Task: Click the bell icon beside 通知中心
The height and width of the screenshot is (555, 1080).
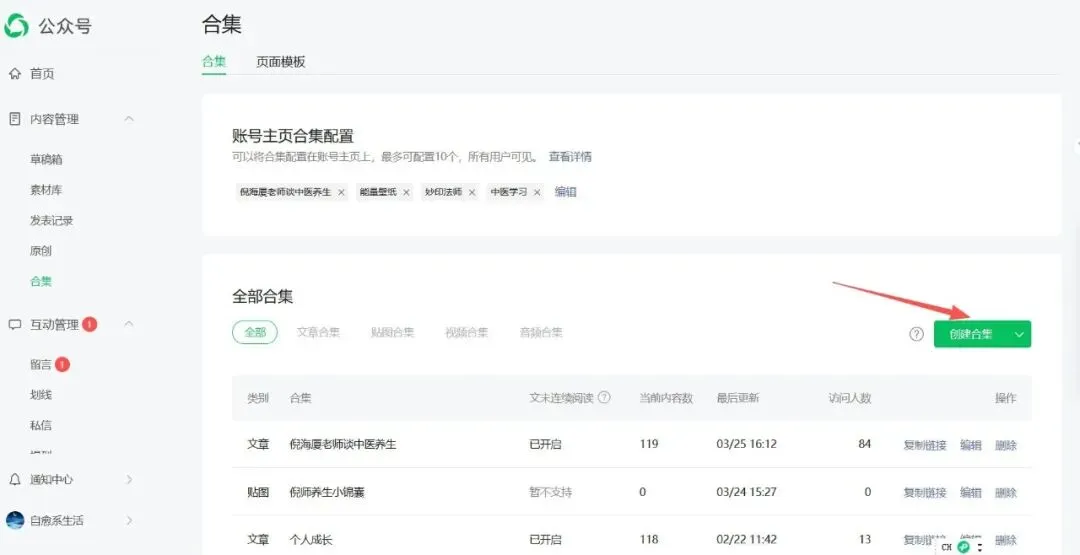Action: click(x=14, y=479)
